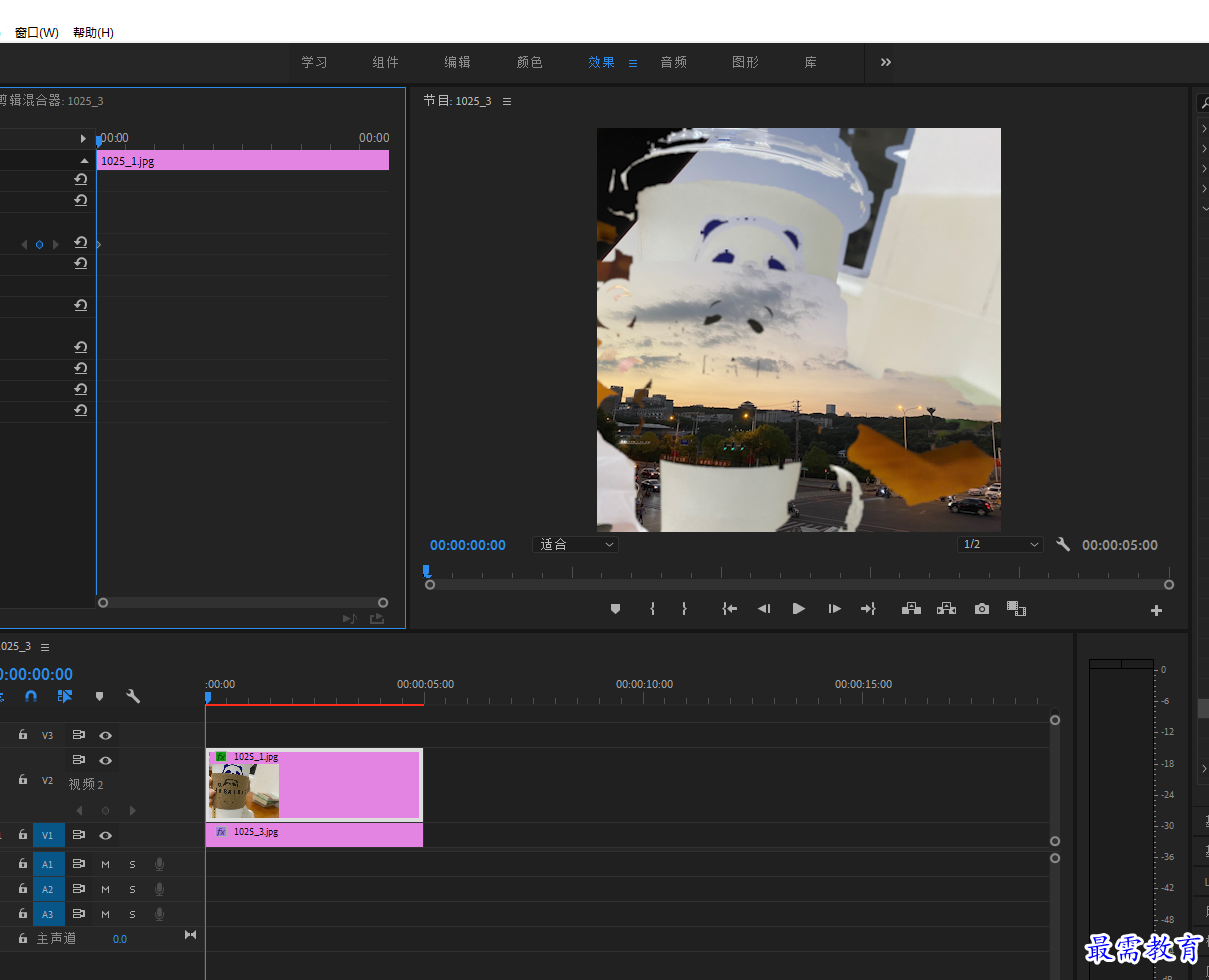Step back one frame
The height and width of the screenshot is (980, 1209).
tap(764, 608)
